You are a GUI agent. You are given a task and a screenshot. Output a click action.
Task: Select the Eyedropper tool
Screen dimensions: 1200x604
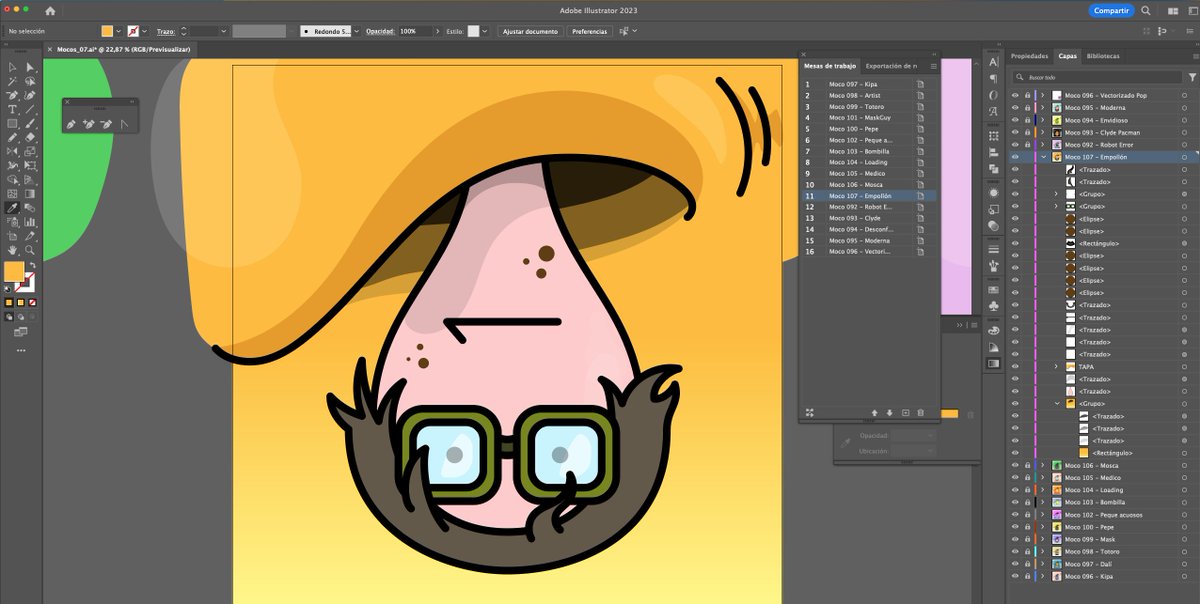(12, 207)
